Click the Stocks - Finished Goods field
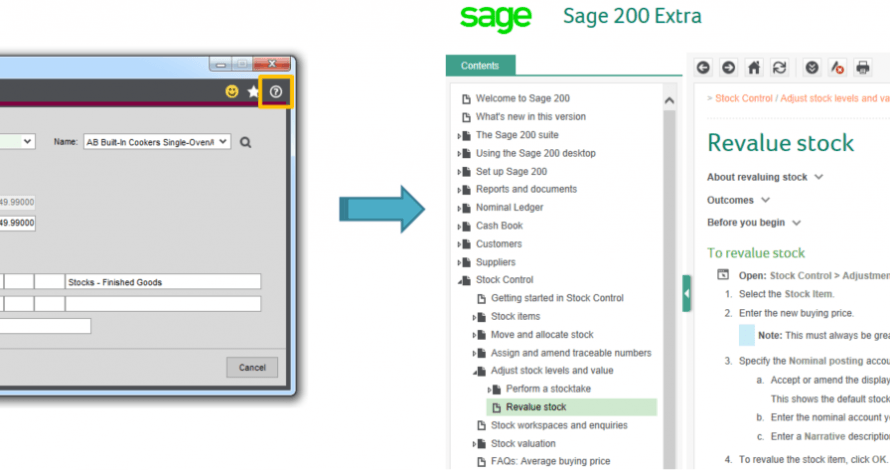Image resolution: width=890 pixels, height=470 pixels. click(x=163, y=282)
